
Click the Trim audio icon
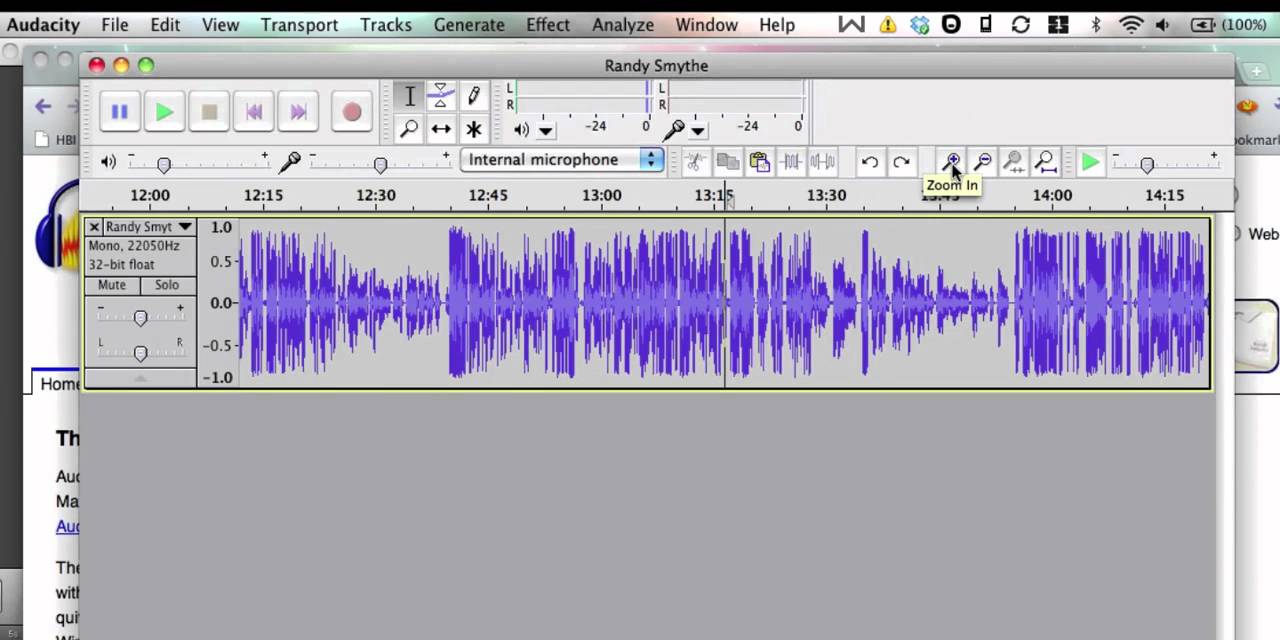click(791, 161)
